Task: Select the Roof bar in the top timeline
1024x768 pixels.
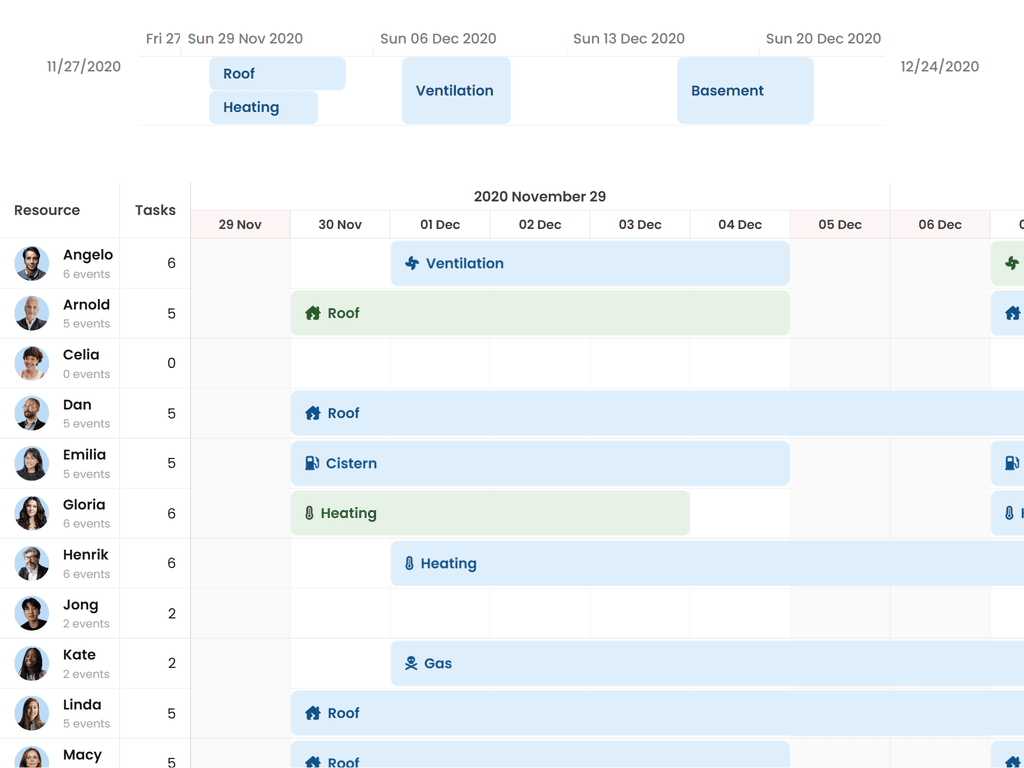Action: click(277, 74)
